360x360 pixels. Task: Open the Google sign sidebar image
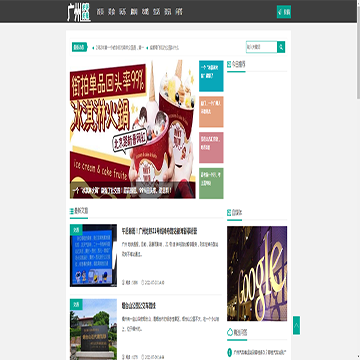click(257, 274)
